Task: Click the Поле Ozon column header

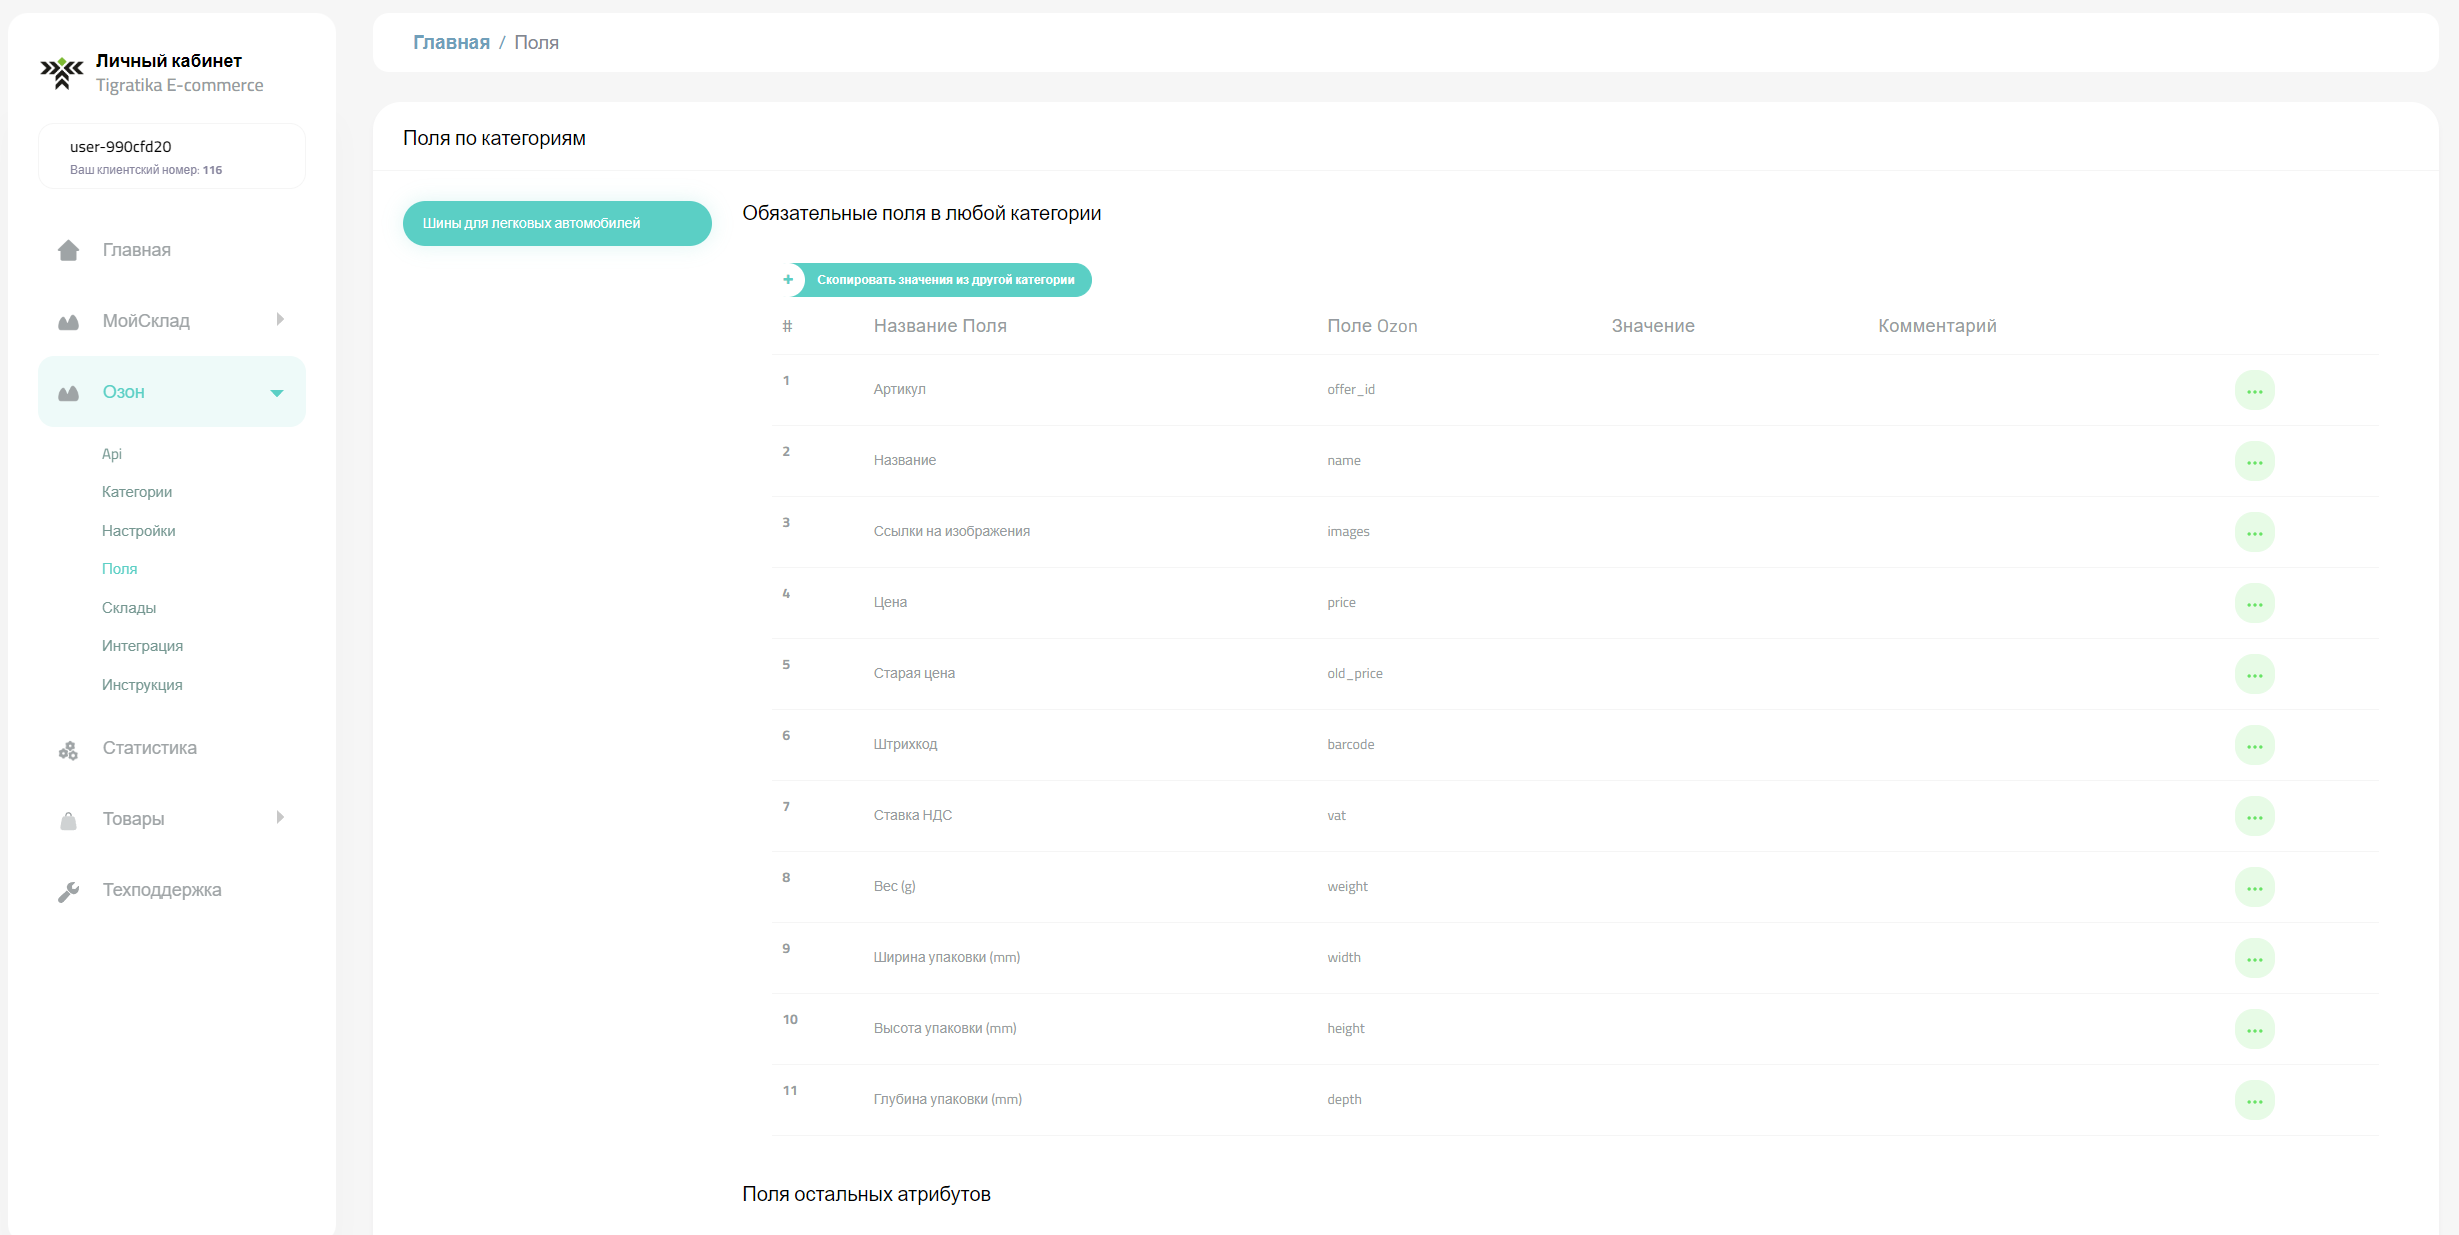Action: [1372, 326]
